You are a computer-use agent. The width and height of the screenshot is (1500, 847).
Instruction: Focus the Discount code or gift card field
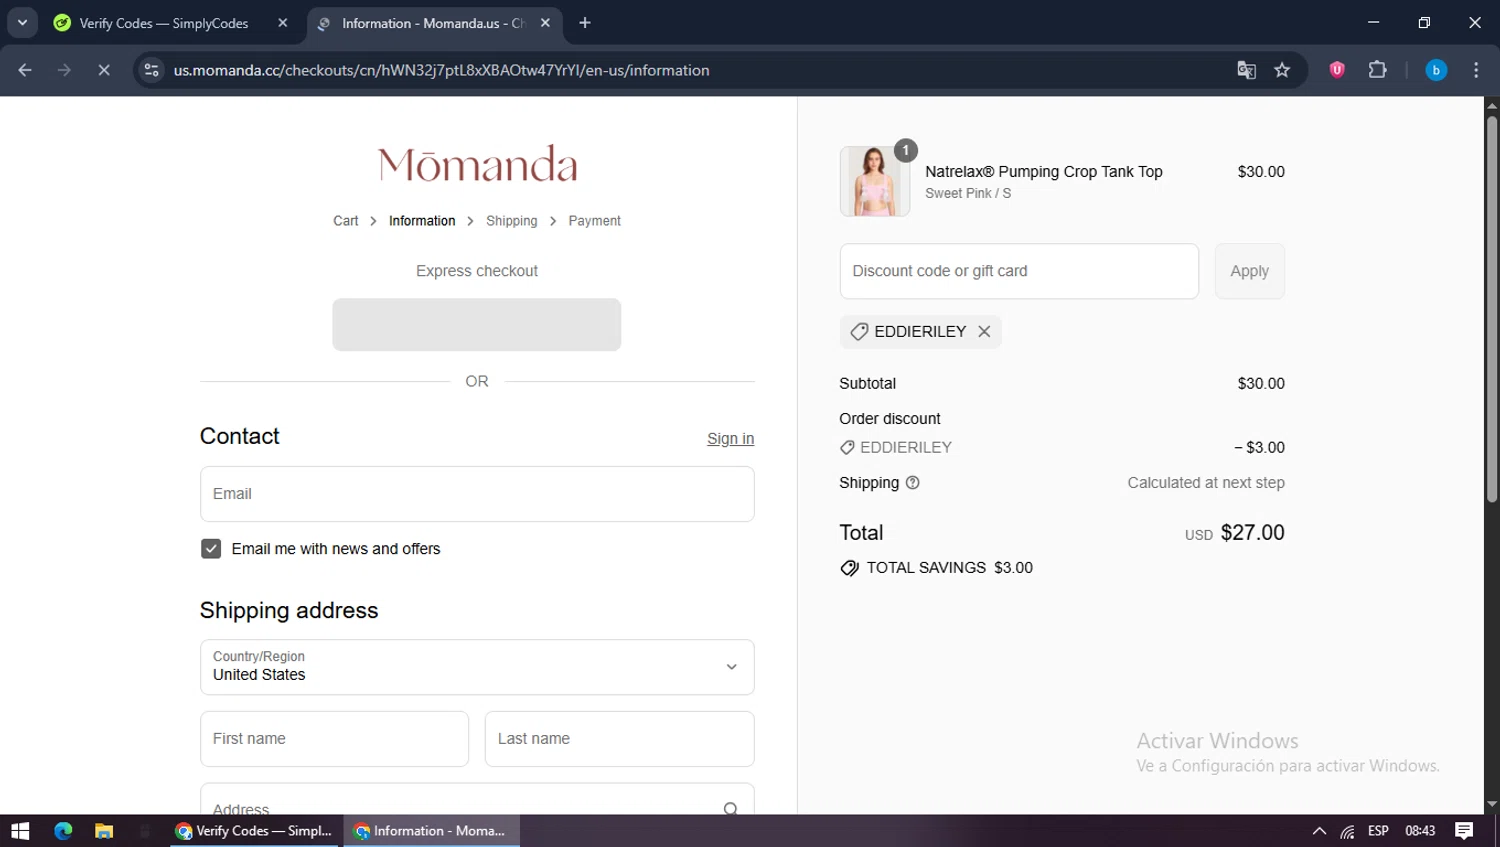[x=1019, y=271]
